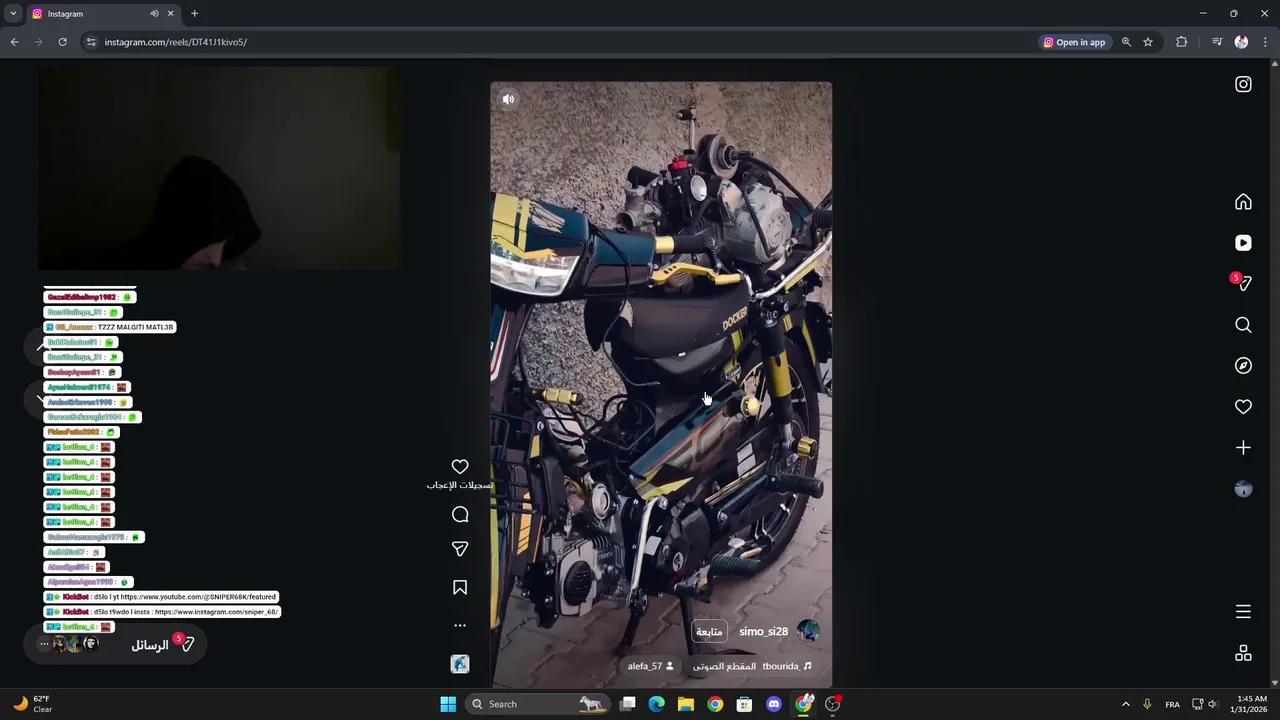Click the share paper-plane icon
The height and width of the screenshot is (720, 1280).
point(460,548)
